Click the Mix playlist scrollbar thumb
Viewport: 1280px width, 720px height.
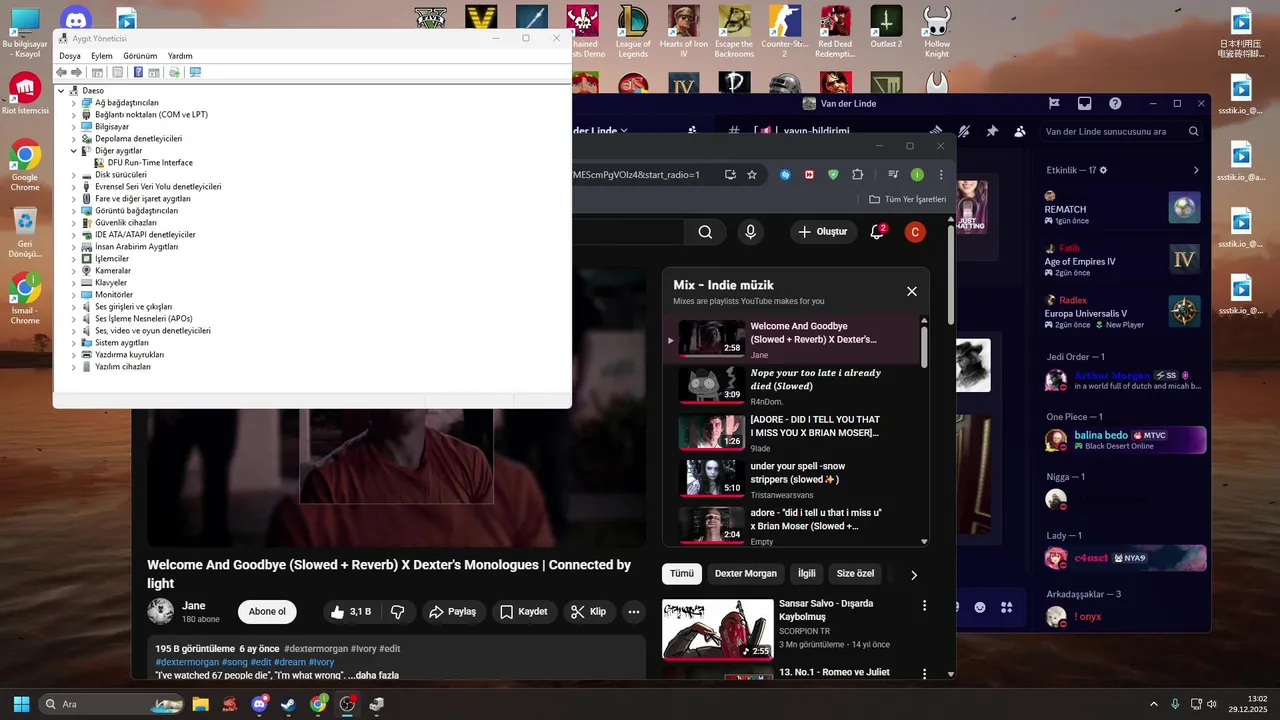point(924,346)
